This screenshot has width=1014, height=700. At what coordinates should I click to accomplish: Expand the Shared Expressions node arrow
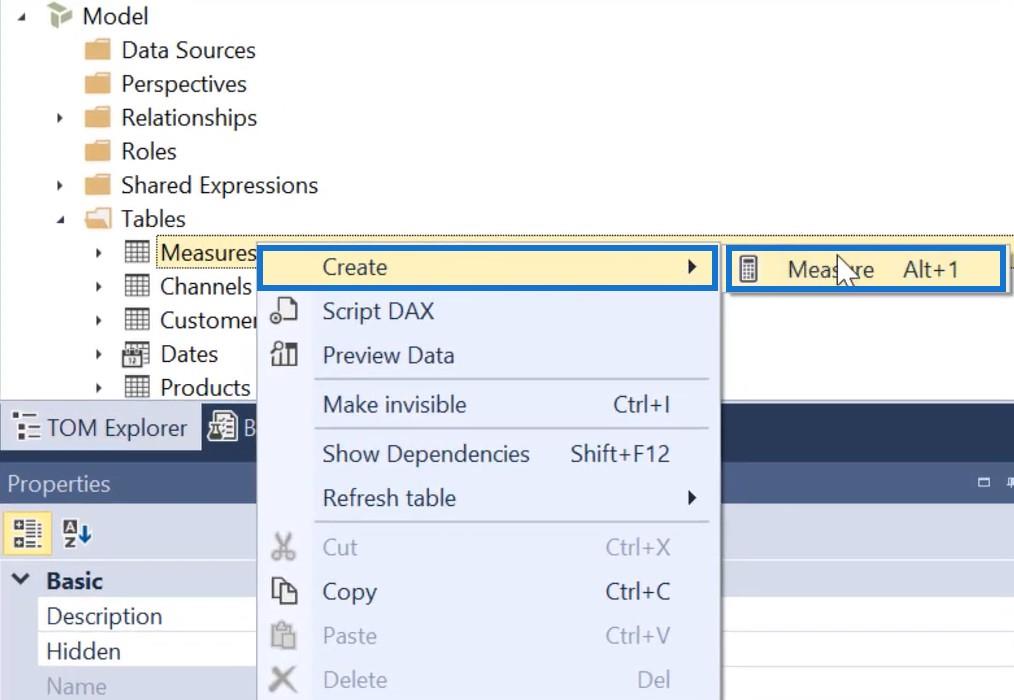coord(59,185)
